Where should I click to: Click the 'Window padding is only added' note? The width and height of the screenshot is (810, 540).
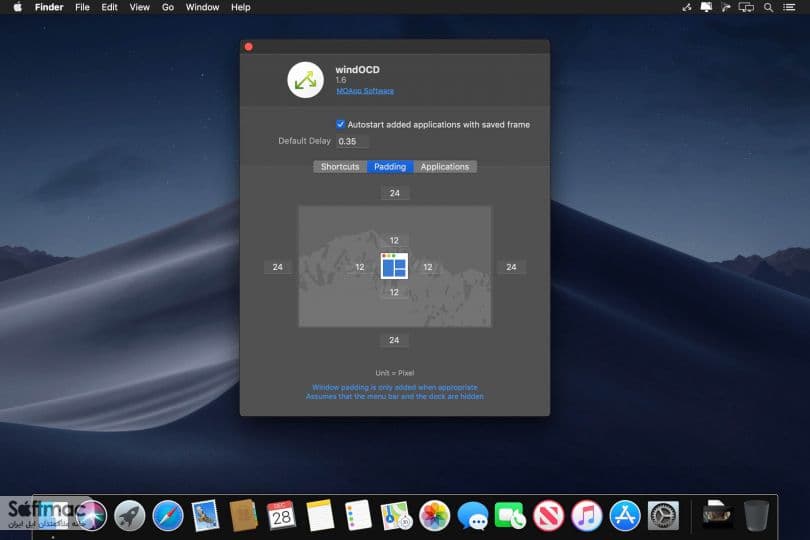click(395, 387)
